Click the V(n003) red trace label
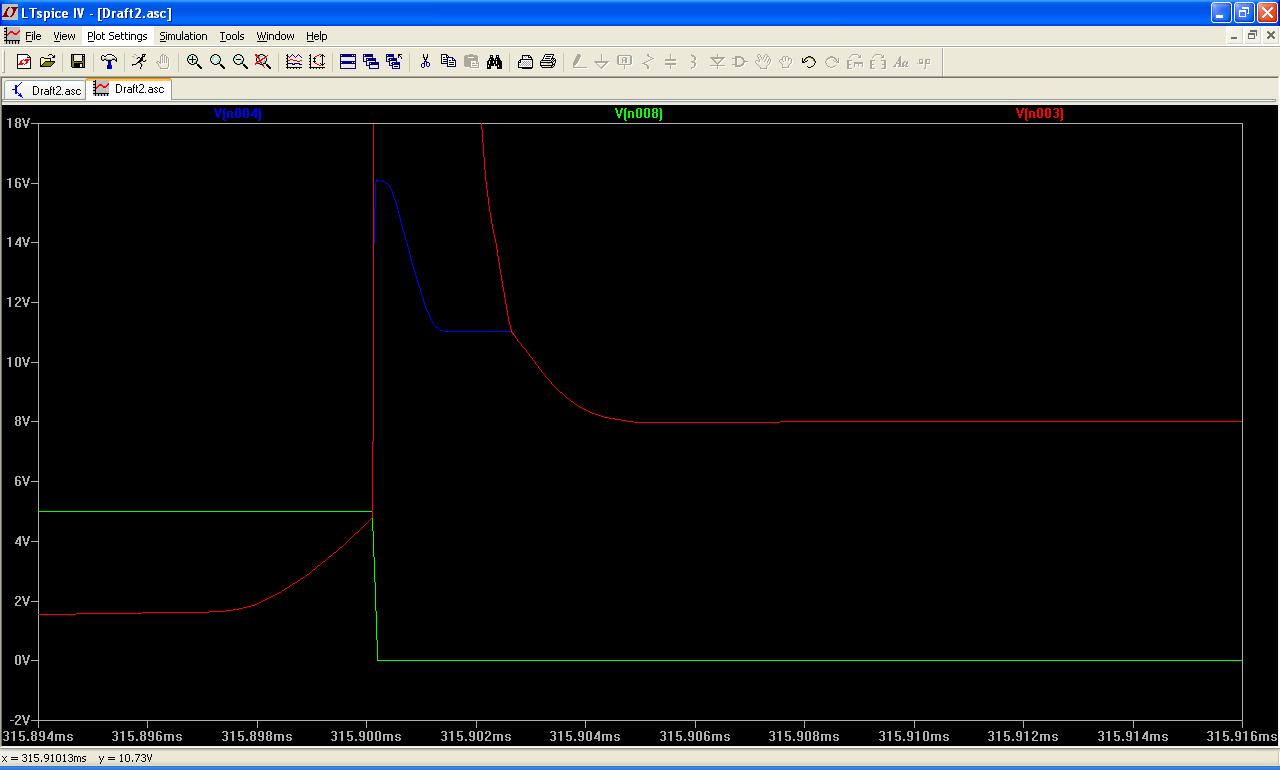The height and width of the screenshot is (770, 1280). 1039,114
